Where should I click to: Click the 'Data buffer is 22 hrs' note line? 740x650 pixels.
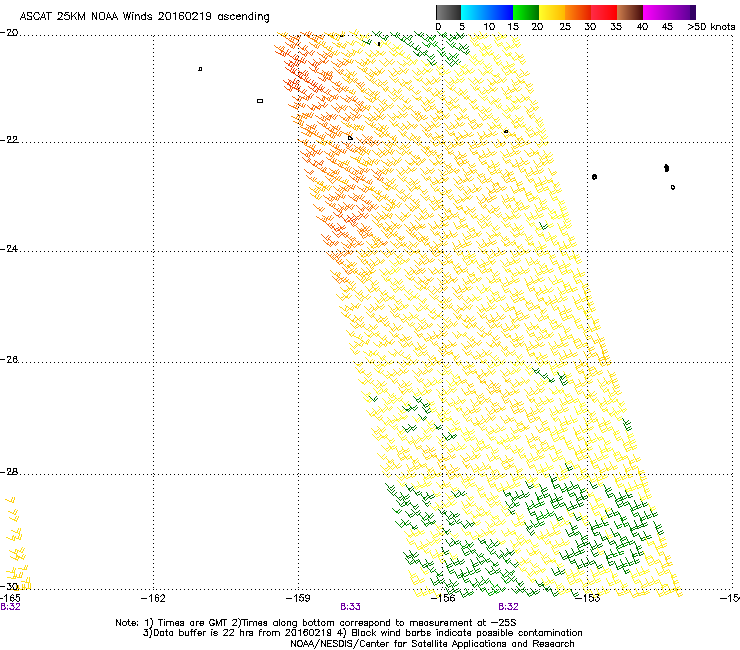pos(362,633)
